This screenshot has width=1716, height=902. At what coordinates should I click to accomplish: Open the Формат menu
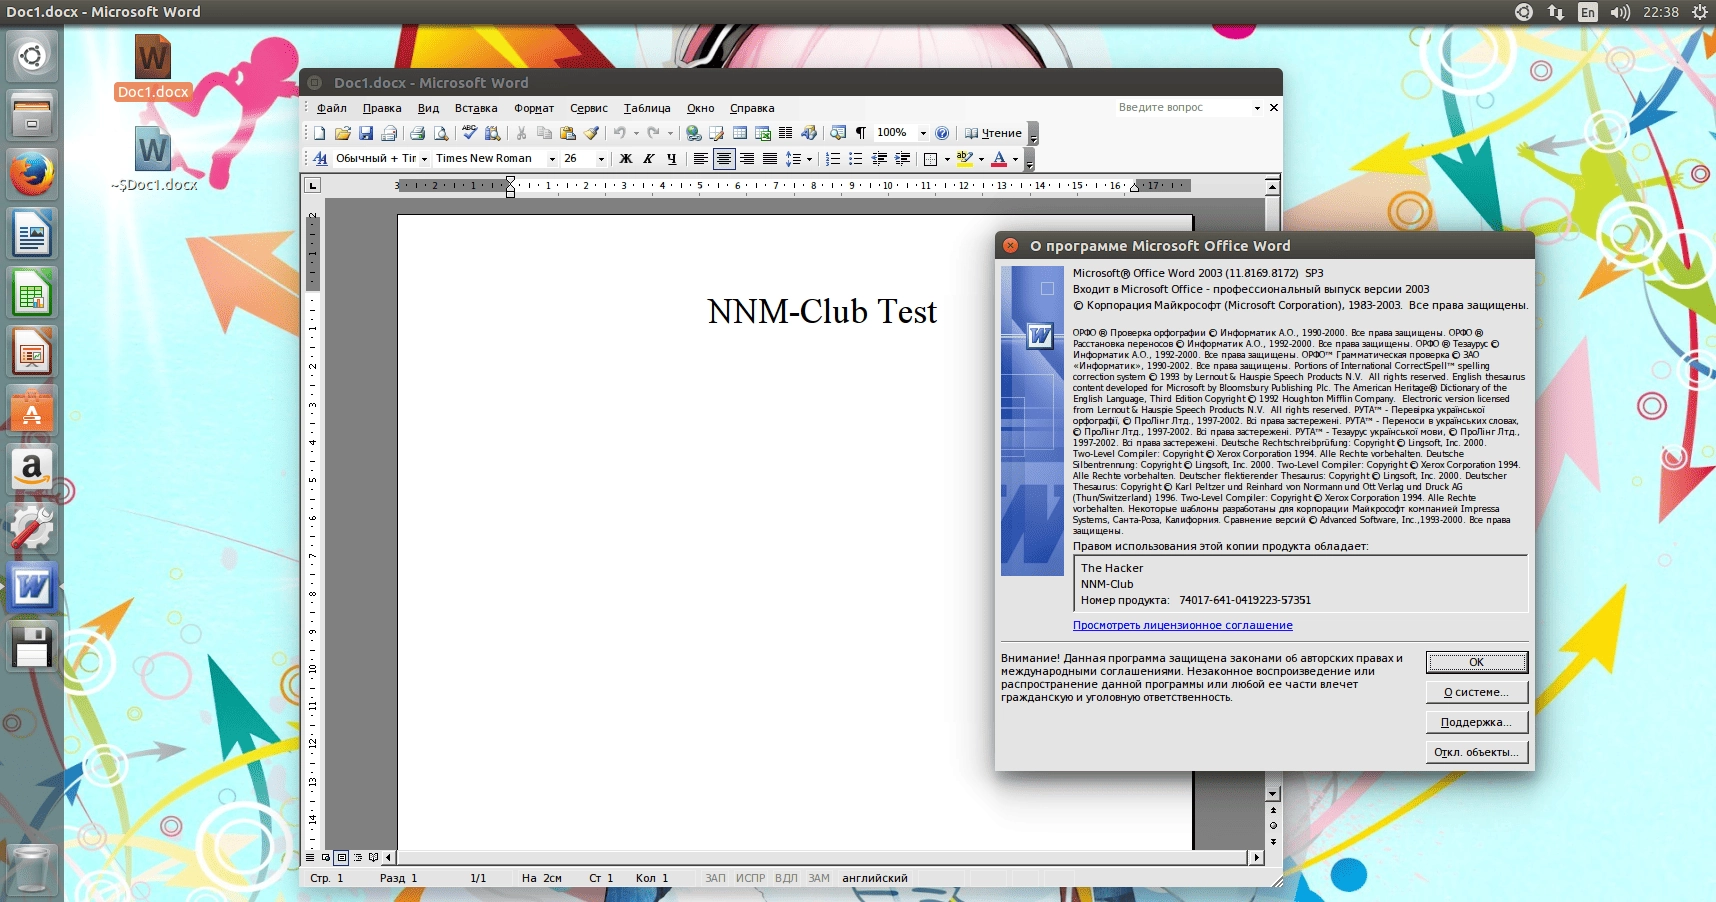click(x=534, y=108)
